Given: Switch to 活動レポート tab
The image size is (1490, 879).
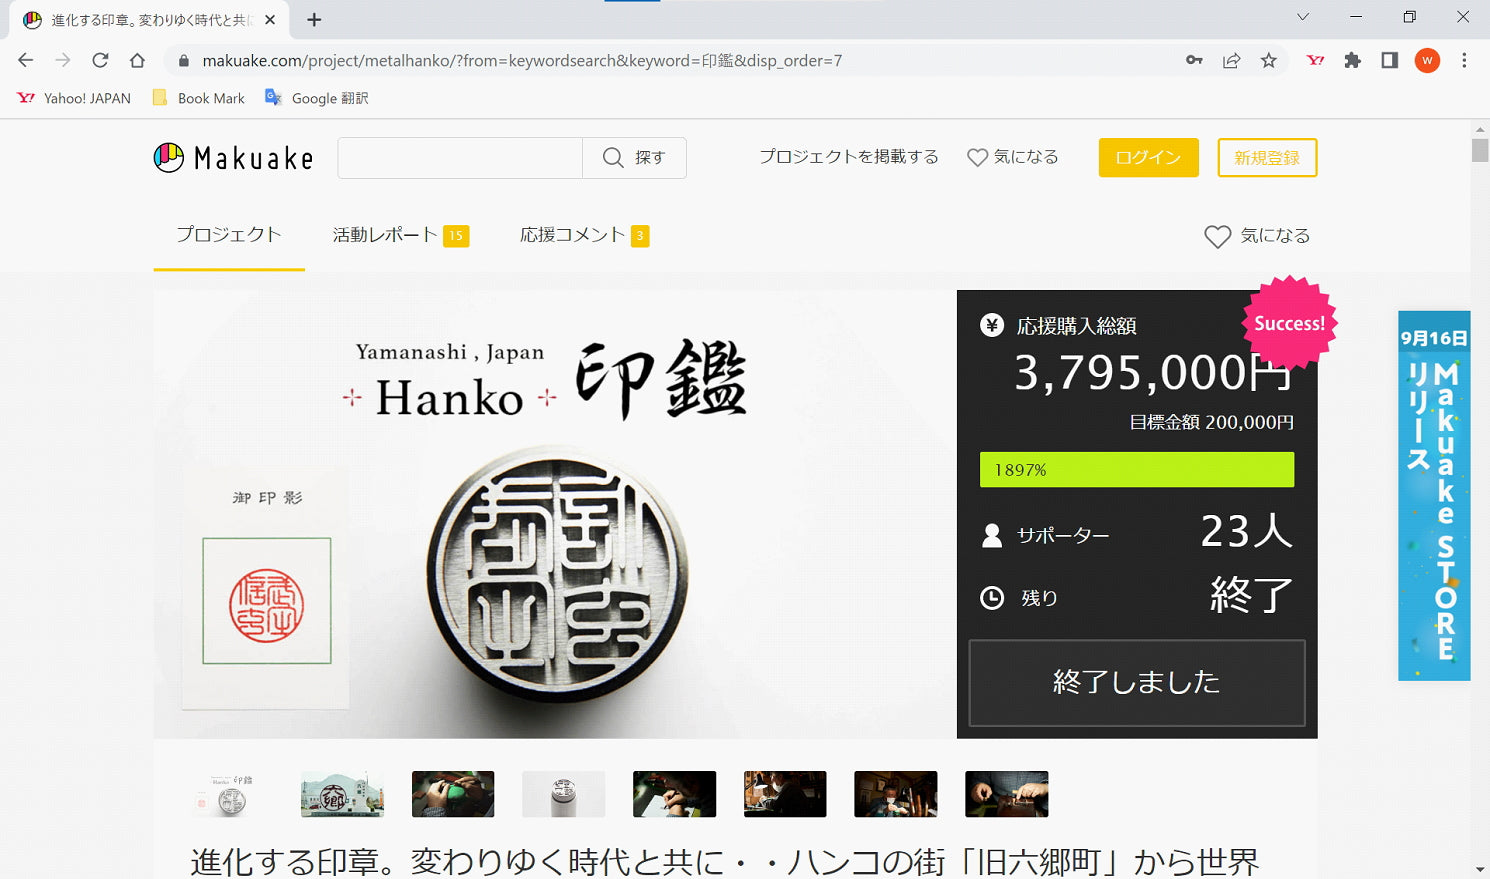Looking at the screenshot, I should pos(399,235).
